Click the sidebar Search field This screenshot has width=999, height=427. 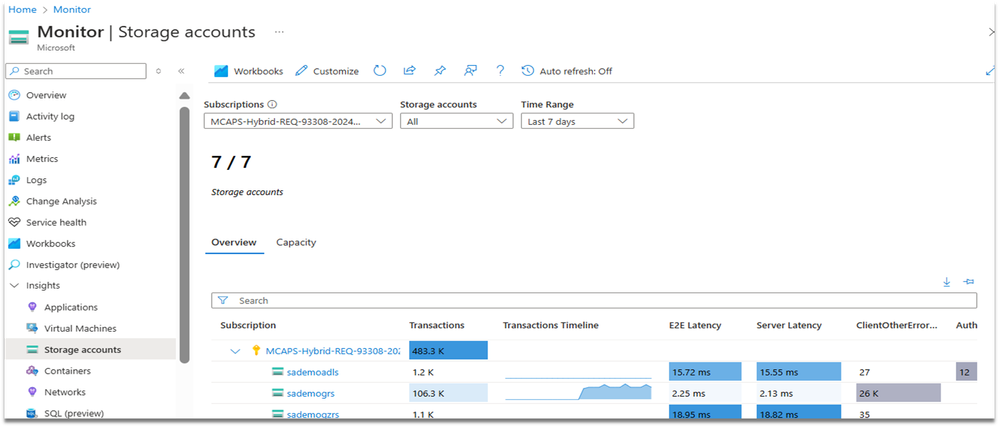click(76, 71)
